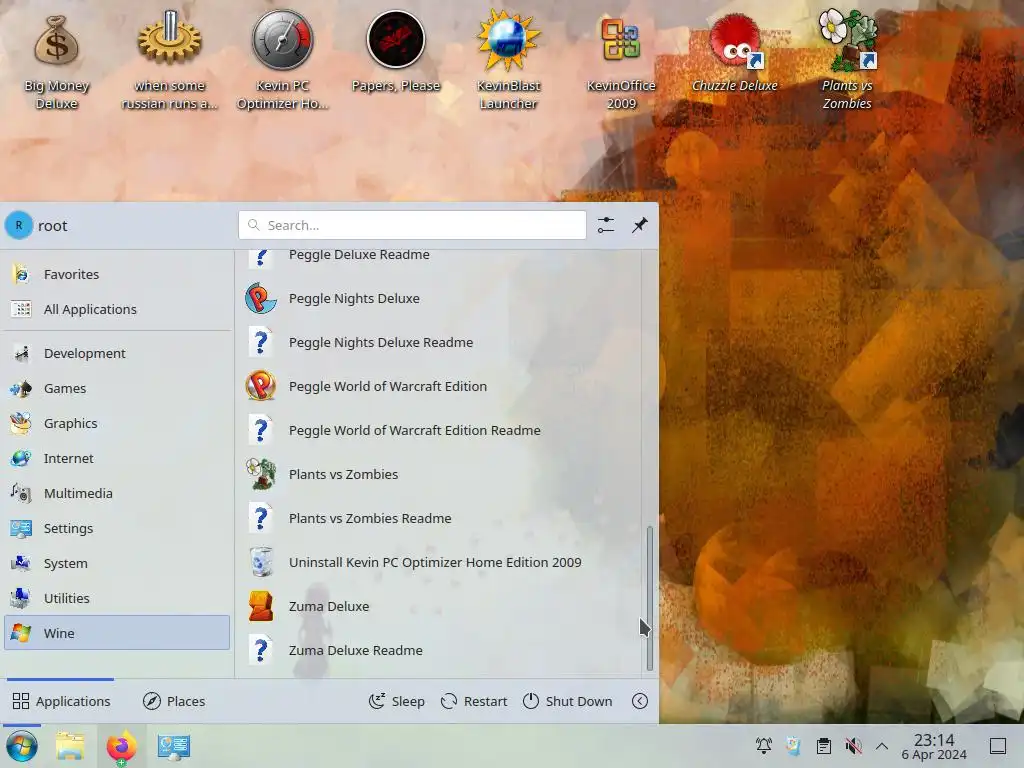This screenshot has width=1024, height=768.
Task: Click the muted volume tray icon
Action: (x=853, y=746)
